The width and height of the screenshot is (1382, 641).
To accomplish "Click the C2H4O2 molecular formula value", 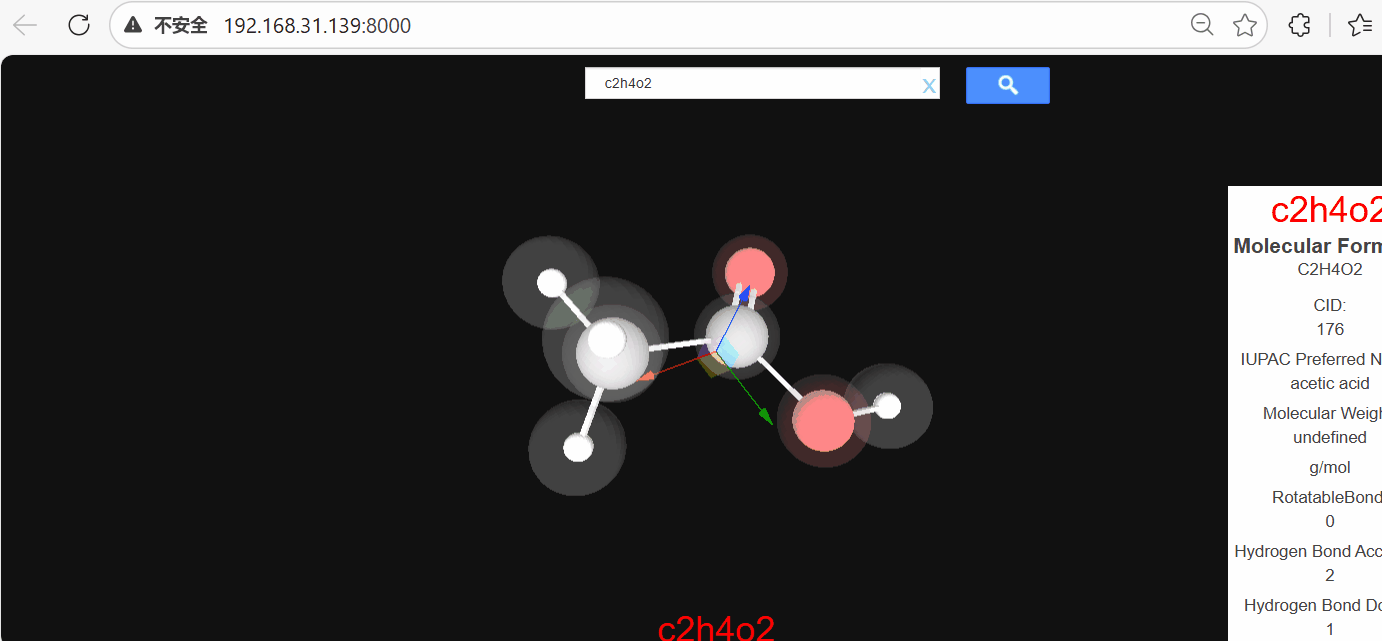I will pos(1330,269).
